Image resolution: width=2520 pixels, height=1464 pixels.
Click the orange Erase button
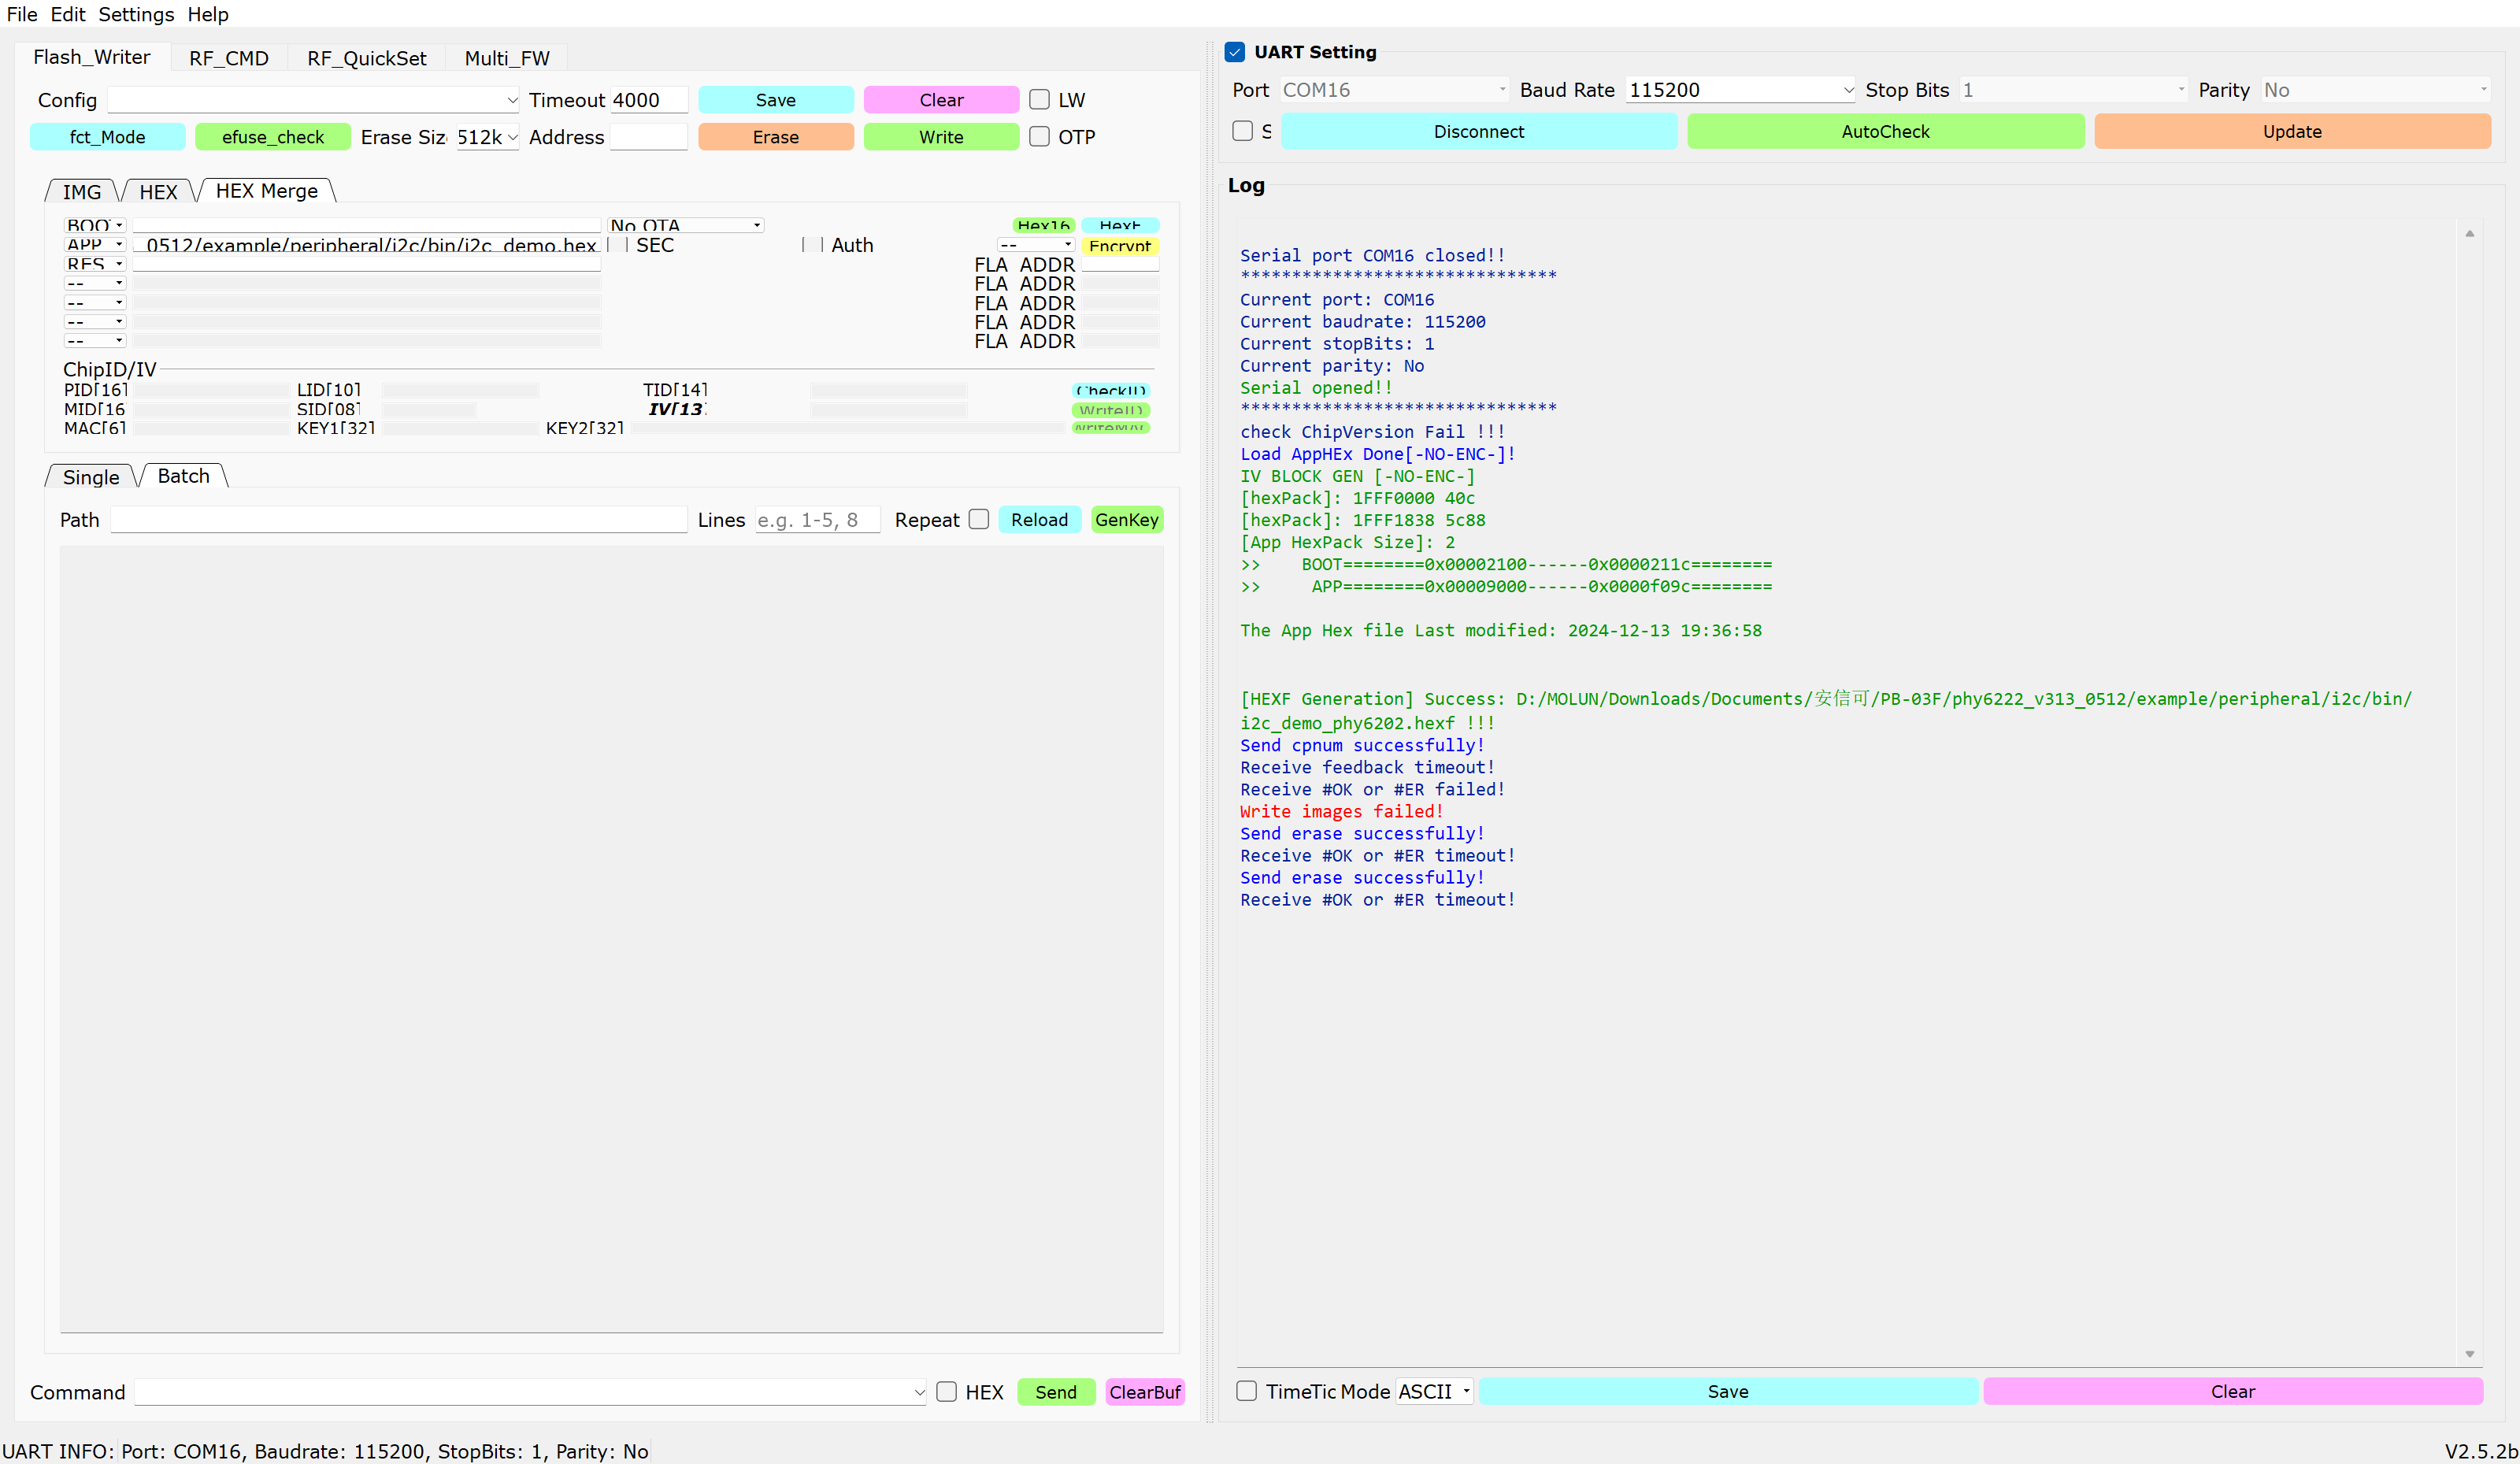click(776, 137)
